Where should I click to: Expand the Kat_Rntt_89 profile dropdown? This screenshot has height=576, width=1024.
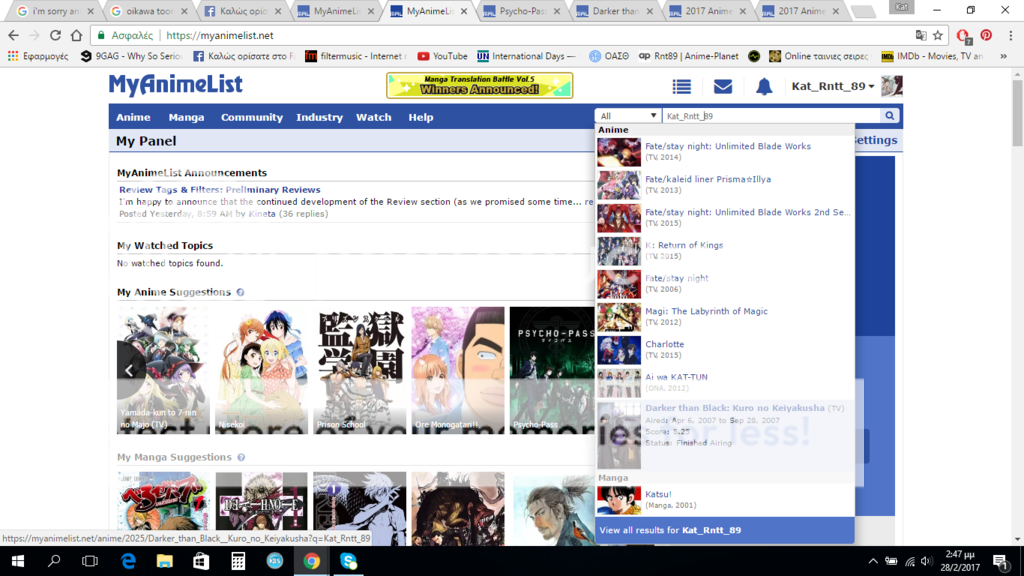click(x=833, y=87)
